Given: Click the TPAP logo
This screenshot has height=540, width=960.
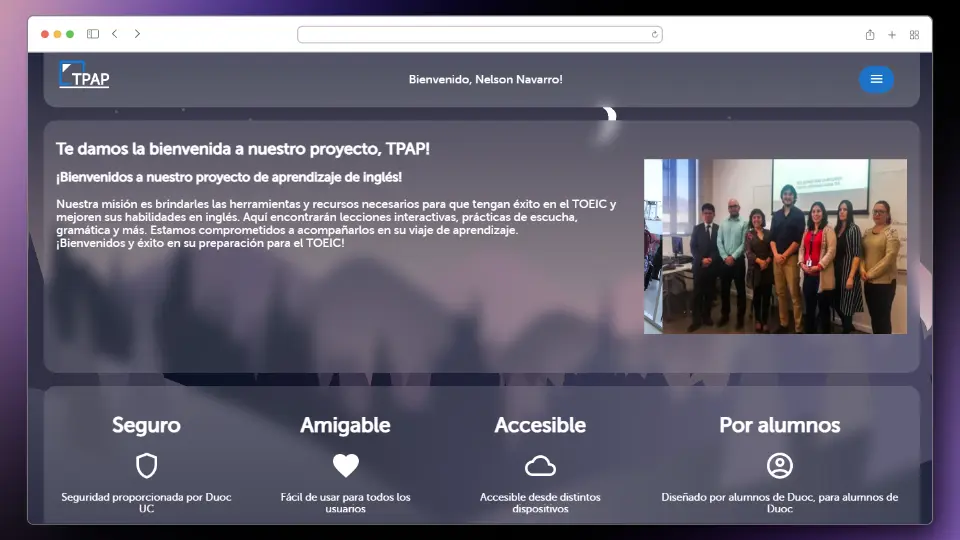Looking at the screenshot, I should tap(84, 76).
